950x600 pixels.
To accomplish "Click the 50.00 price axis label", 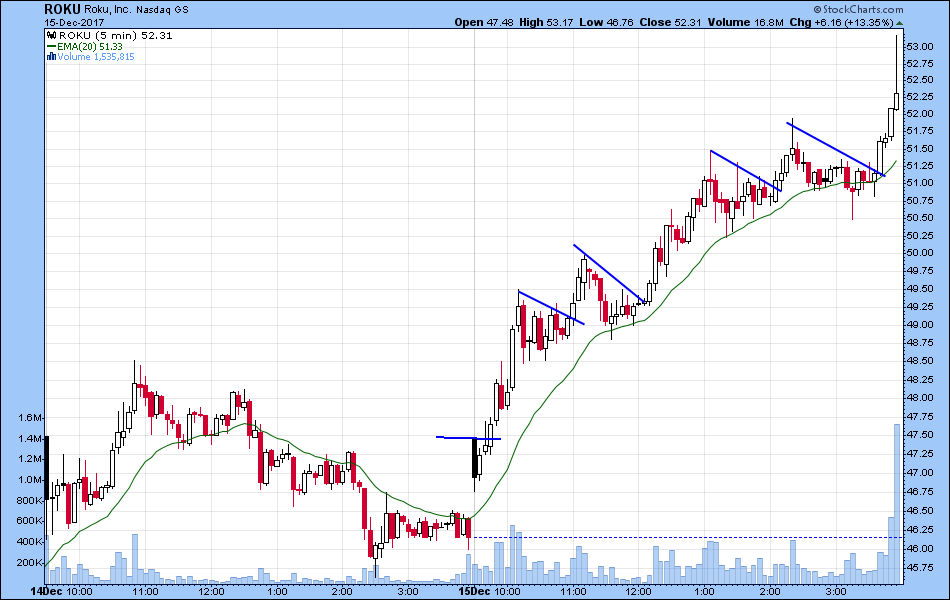I will coord(920,253).
